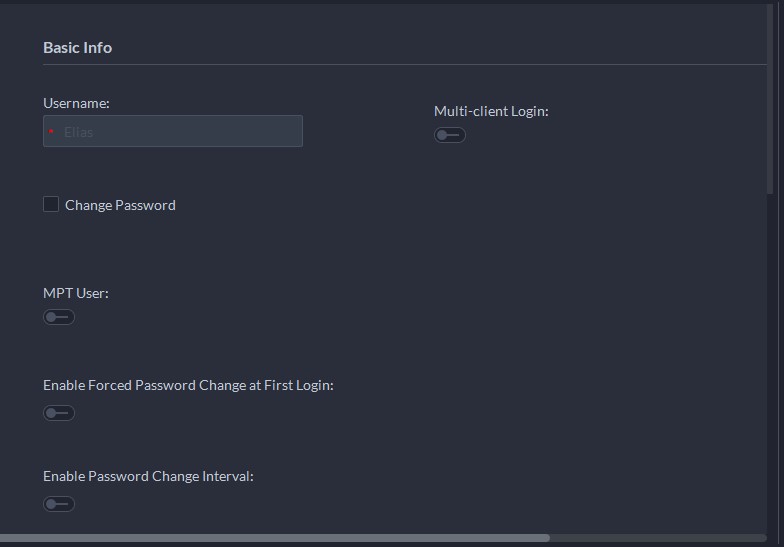Viewport: 784px width, 547px height.
Task: Click the Change Password label text
Action: [120, 205]
